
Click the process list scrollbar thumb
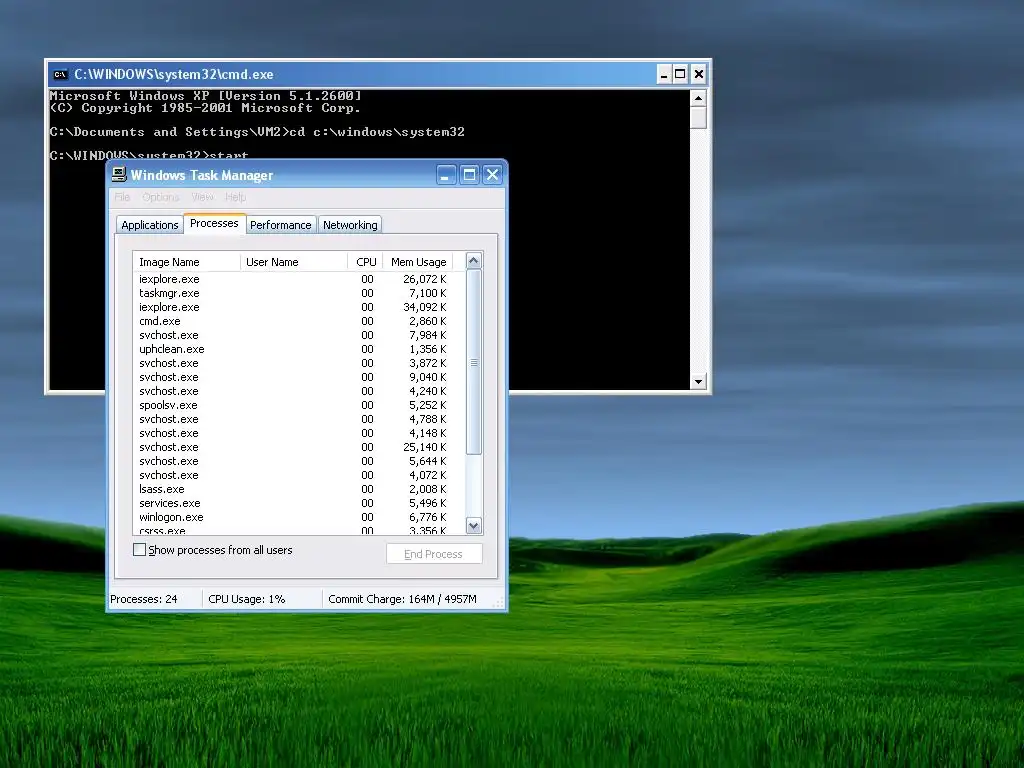tap(474, 362)
